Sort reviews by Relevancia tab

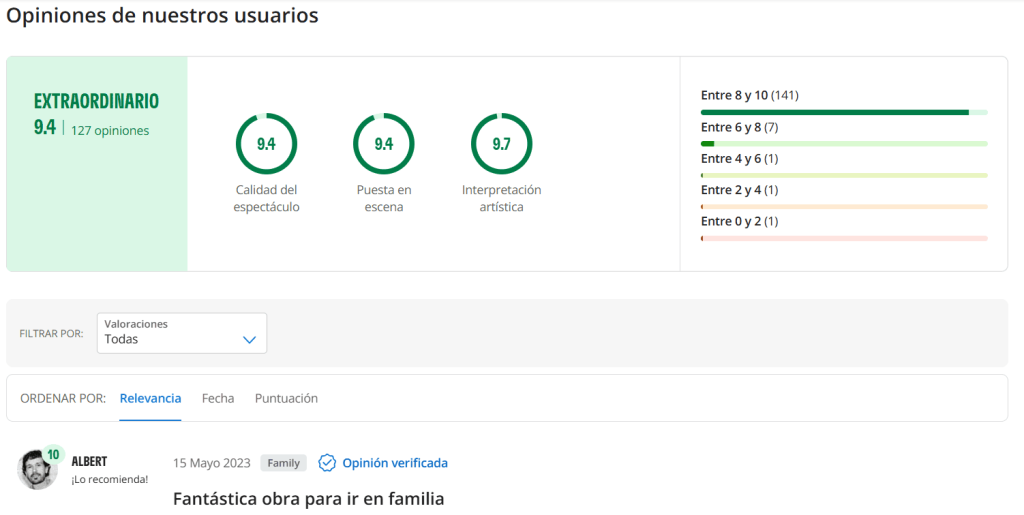[x=150, y=398]
